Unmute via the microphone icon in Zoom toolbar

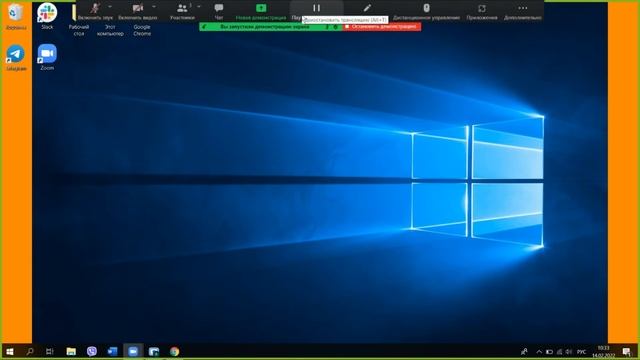pyautogui.click(x=96, y=8)
